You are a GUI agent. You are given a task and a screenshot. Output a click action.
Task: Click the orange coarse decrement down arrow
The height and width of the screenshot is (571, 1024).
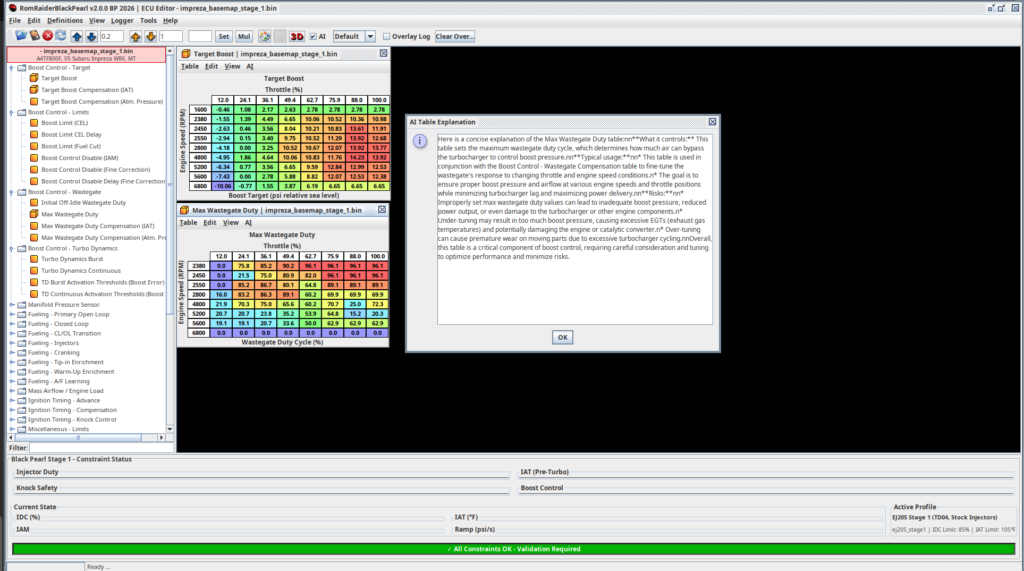click(x=150, y=36)
